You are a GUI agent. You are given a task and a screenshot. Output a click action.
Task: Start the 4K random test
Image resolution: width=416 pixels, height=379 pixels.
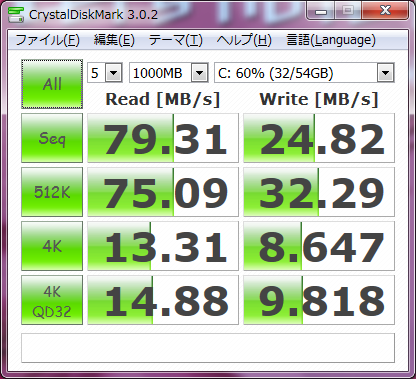point(52,246)
